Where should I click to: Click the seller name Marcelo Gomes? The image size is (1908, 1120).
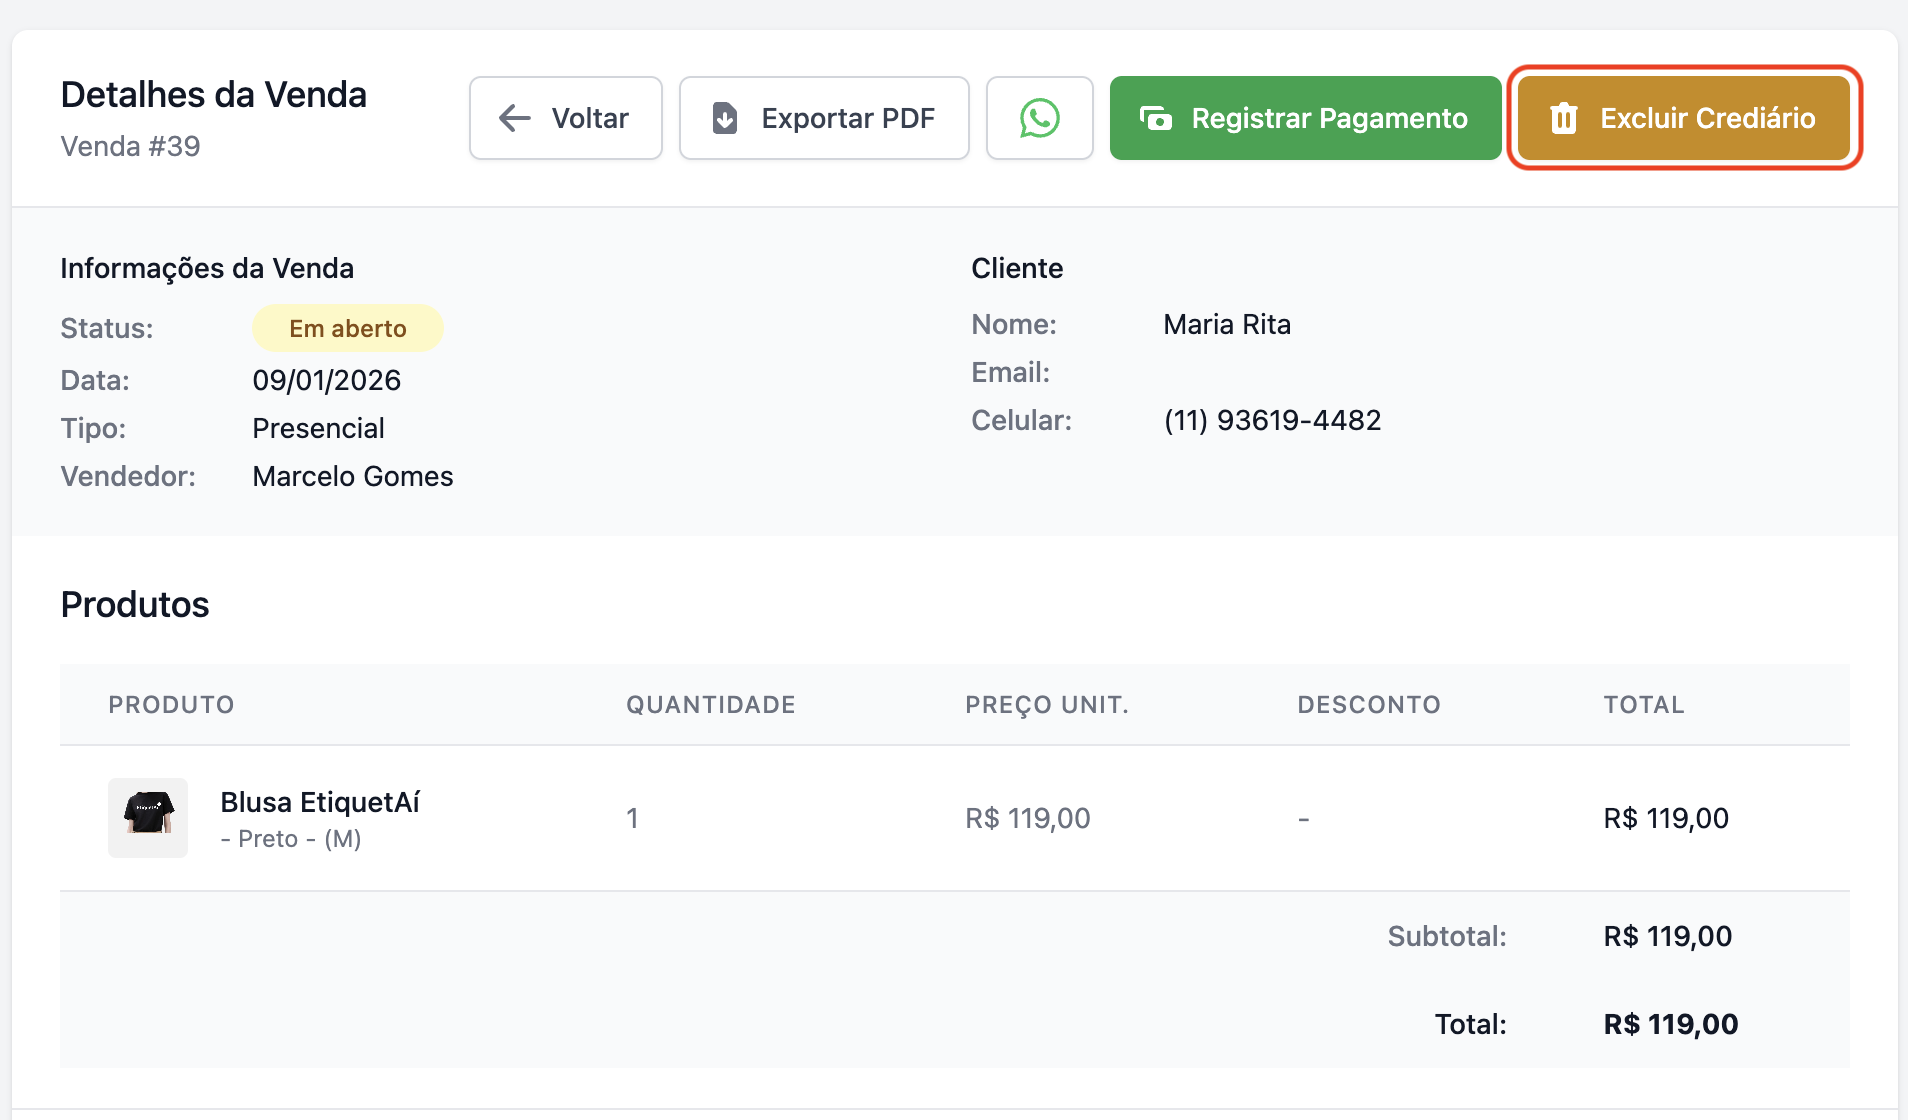point(352,477)
